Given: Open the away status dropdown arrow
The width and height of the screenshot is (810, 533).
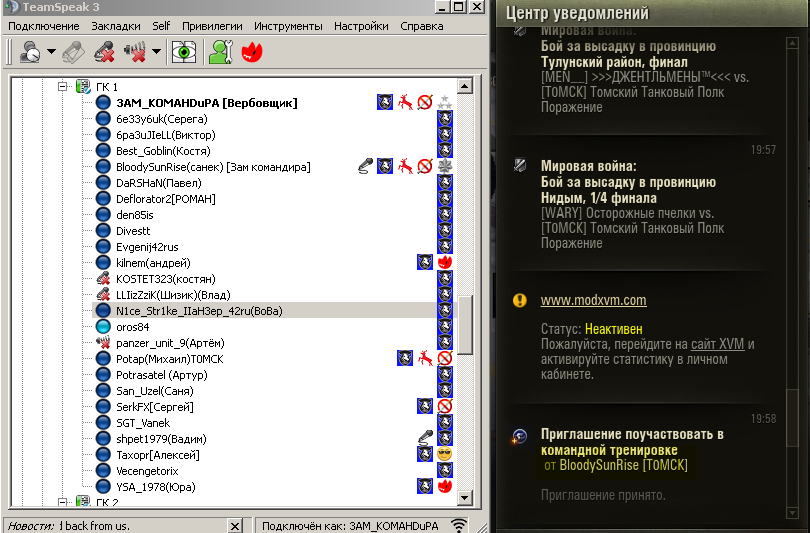Looking at the screenshot, I should point(51,52).
